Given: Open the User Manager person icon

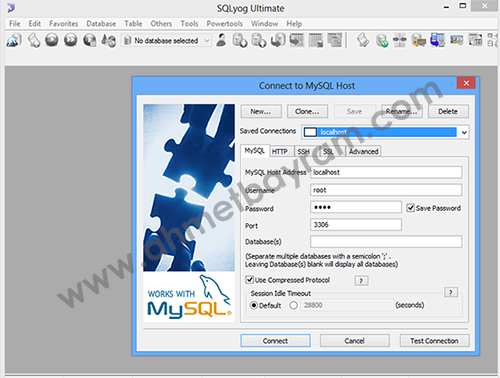Looking at the screenshot, I should [221, 40].
